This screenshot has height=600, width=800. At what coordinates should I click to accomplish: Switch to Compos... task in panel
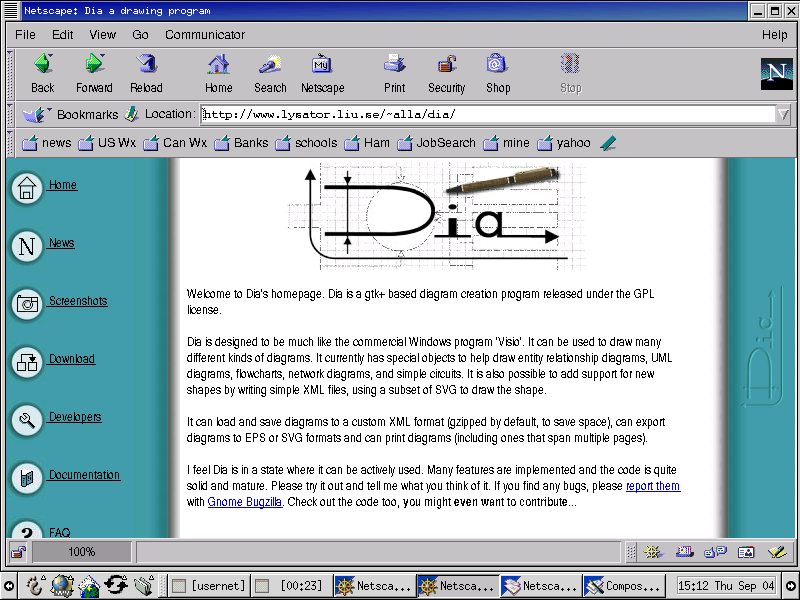click(x=623, y=586)
